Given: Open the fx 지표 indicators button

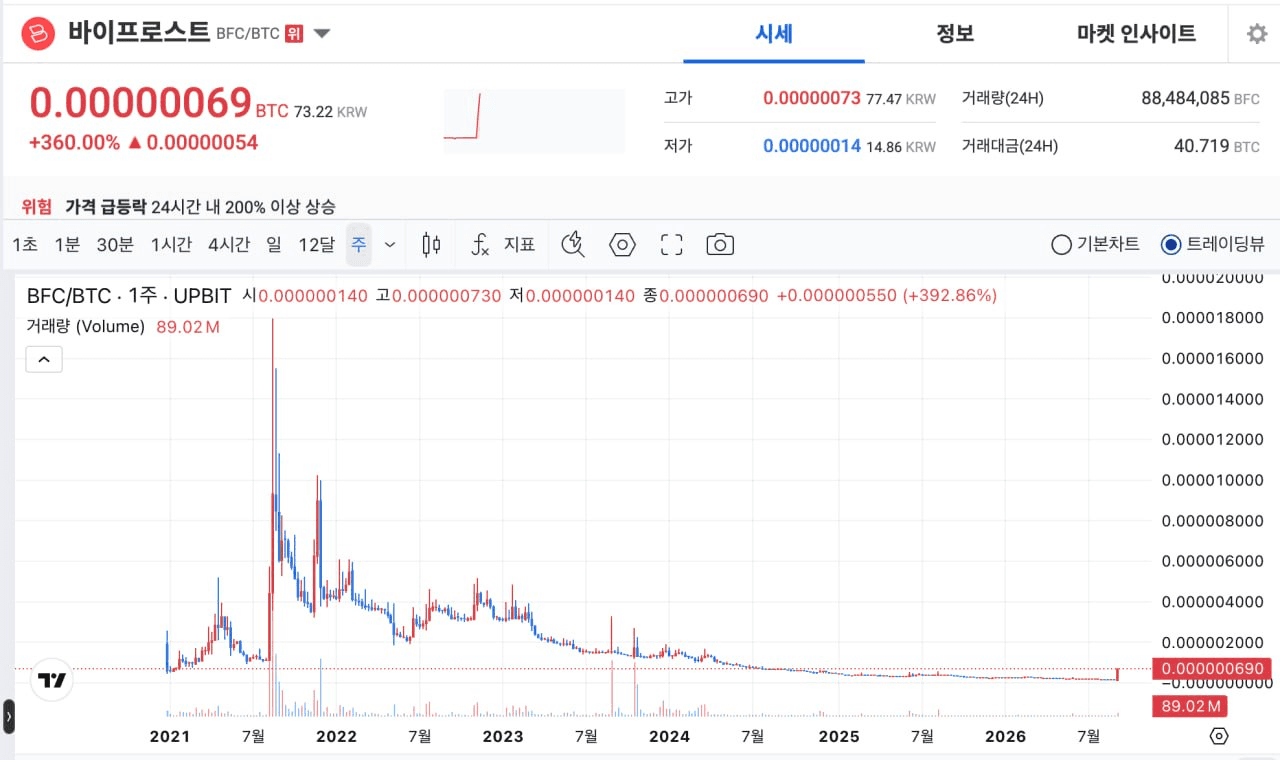Looking at the screenshot, I should point(503,244).
